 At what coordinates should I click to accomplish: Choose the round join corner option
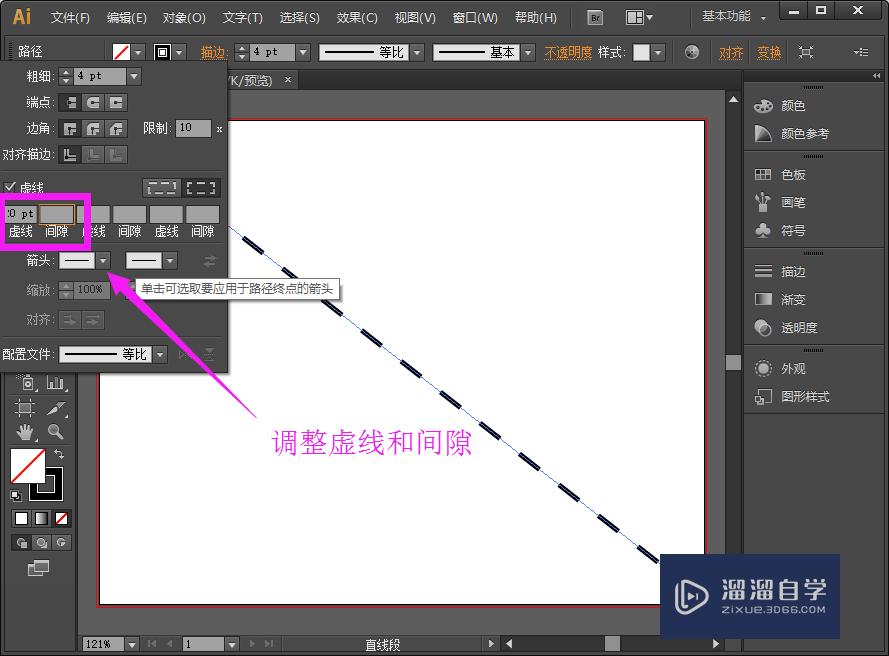tap(93, 129)
